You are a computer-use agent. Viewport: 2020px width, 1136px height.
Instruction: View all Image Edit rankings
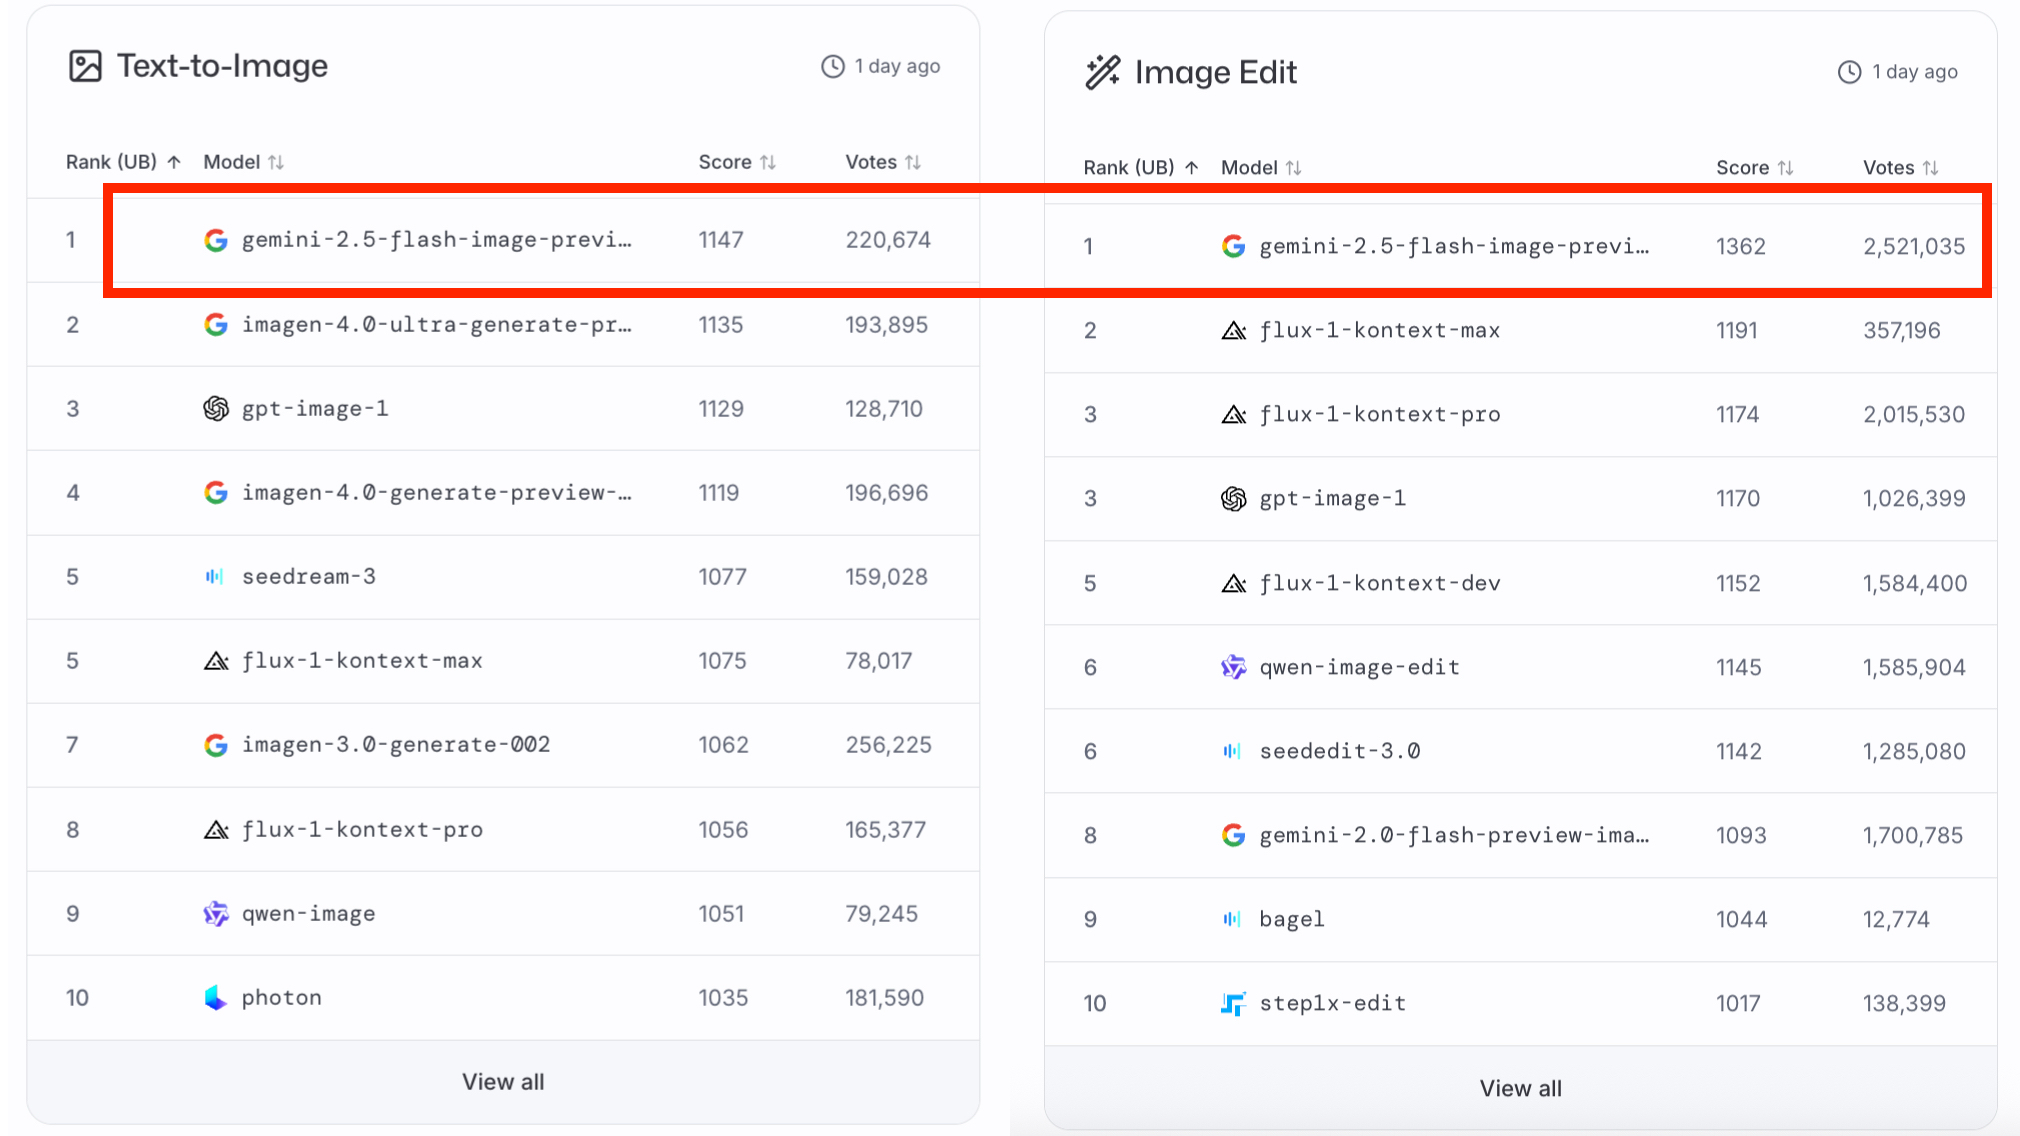point(1520,1088)
